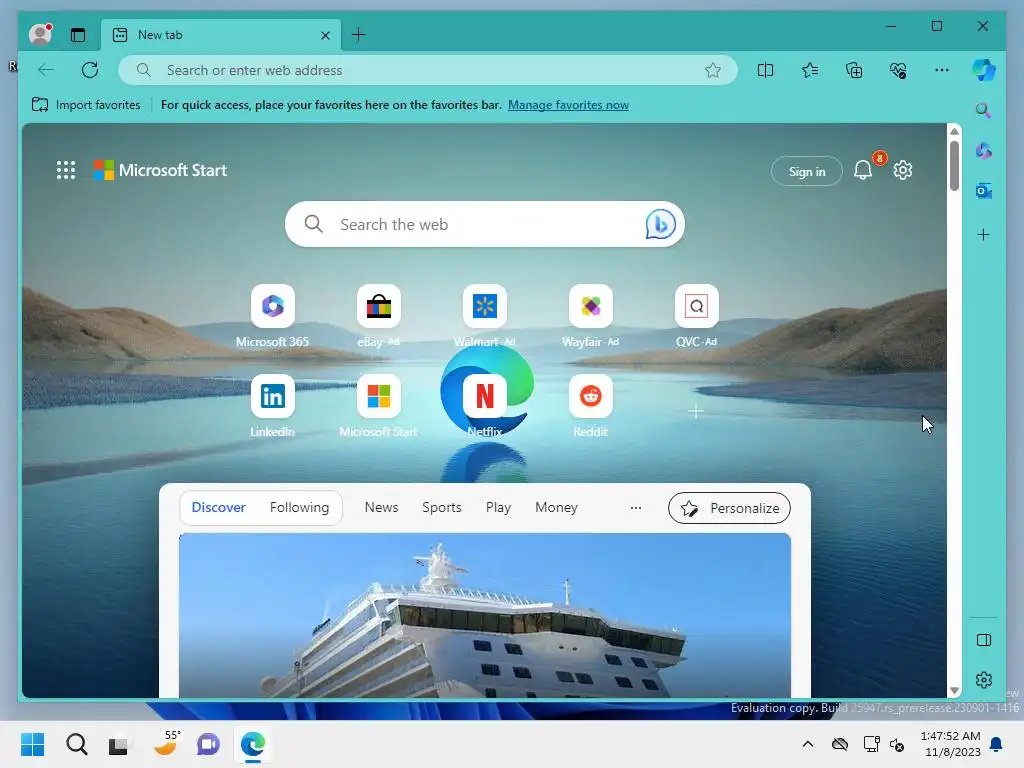Open Chat app on taskbar

click(x=208, y=744)
